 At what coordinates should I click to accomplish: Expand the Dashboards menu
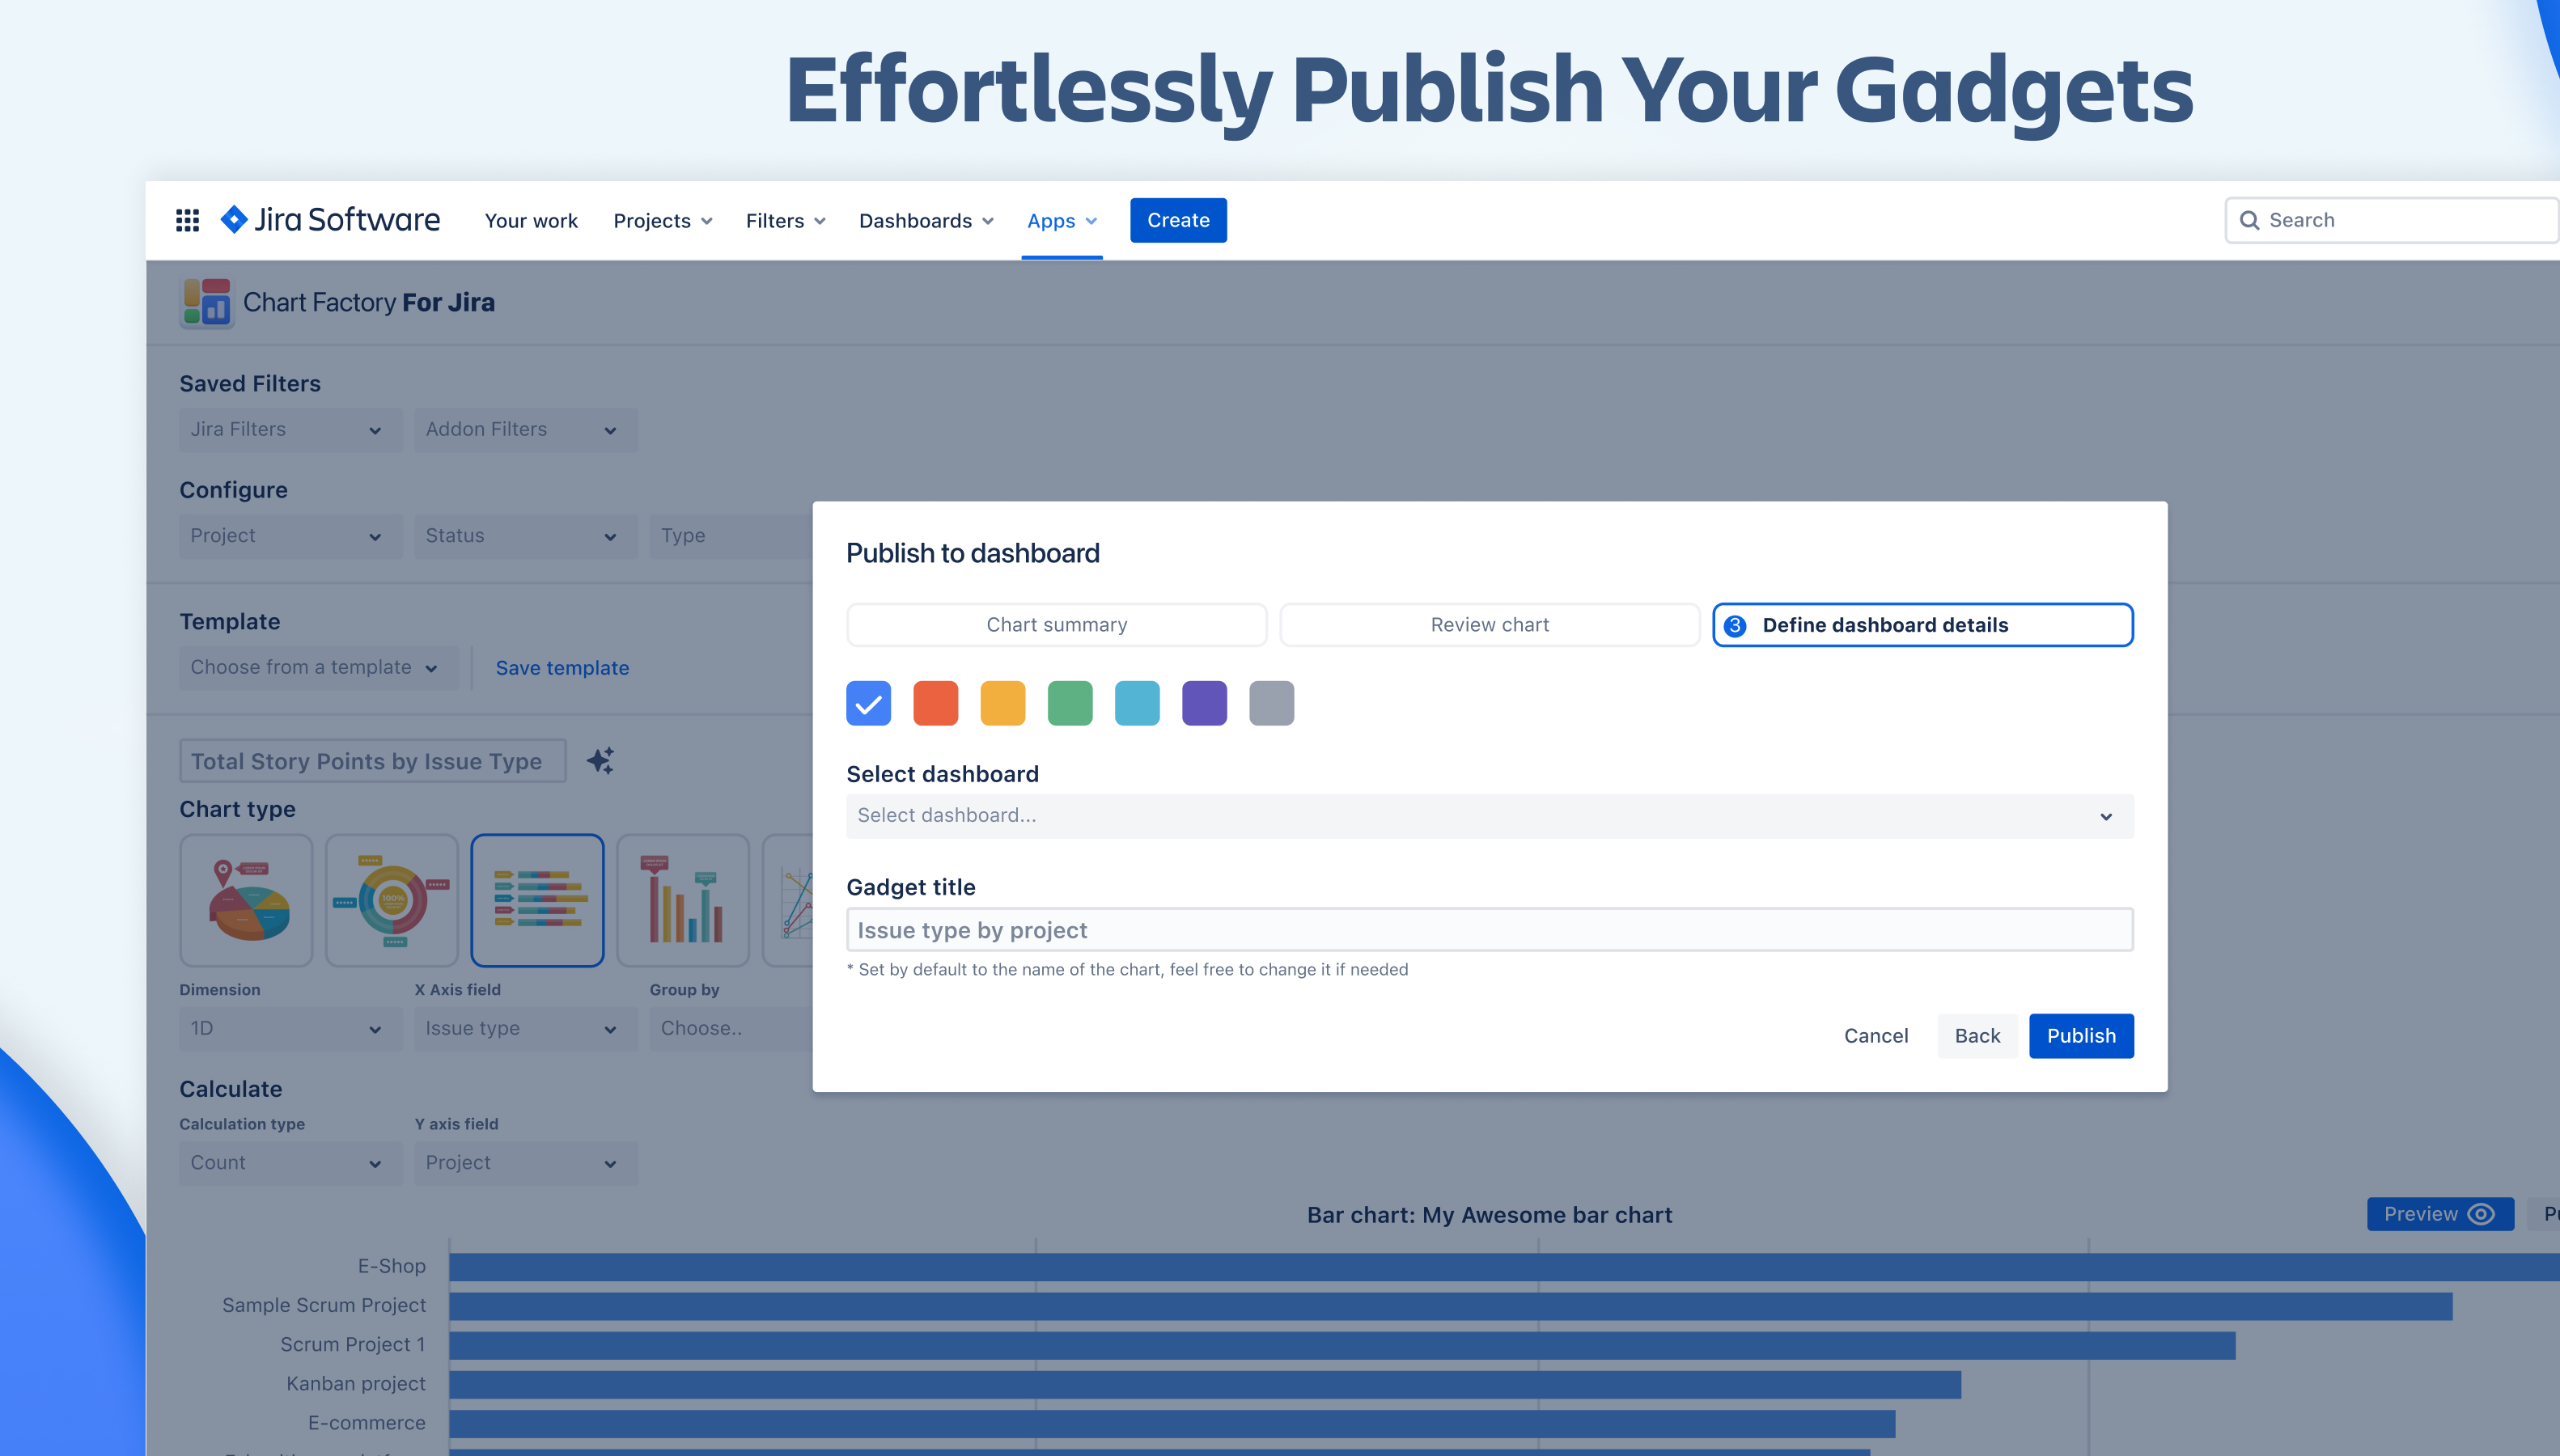[x=926, y=220]
